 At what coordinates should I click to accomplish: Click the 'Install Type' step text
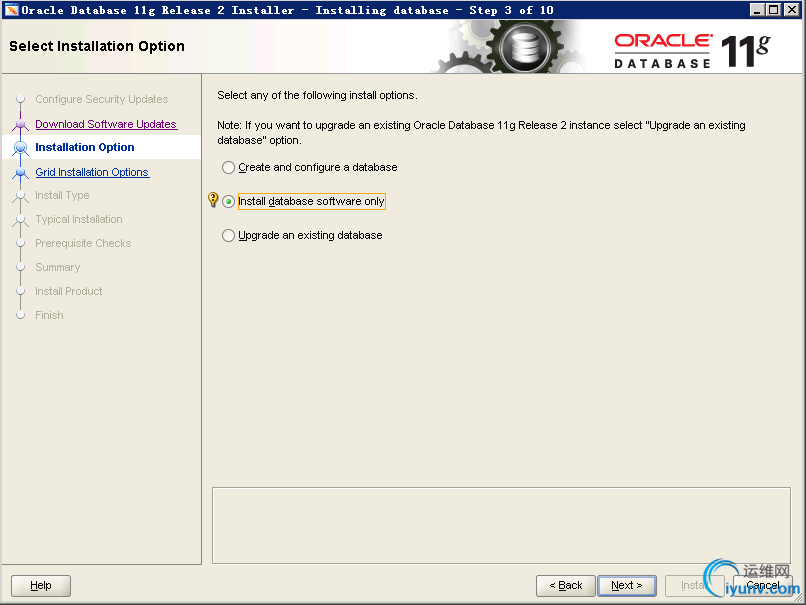coord(62,195)
